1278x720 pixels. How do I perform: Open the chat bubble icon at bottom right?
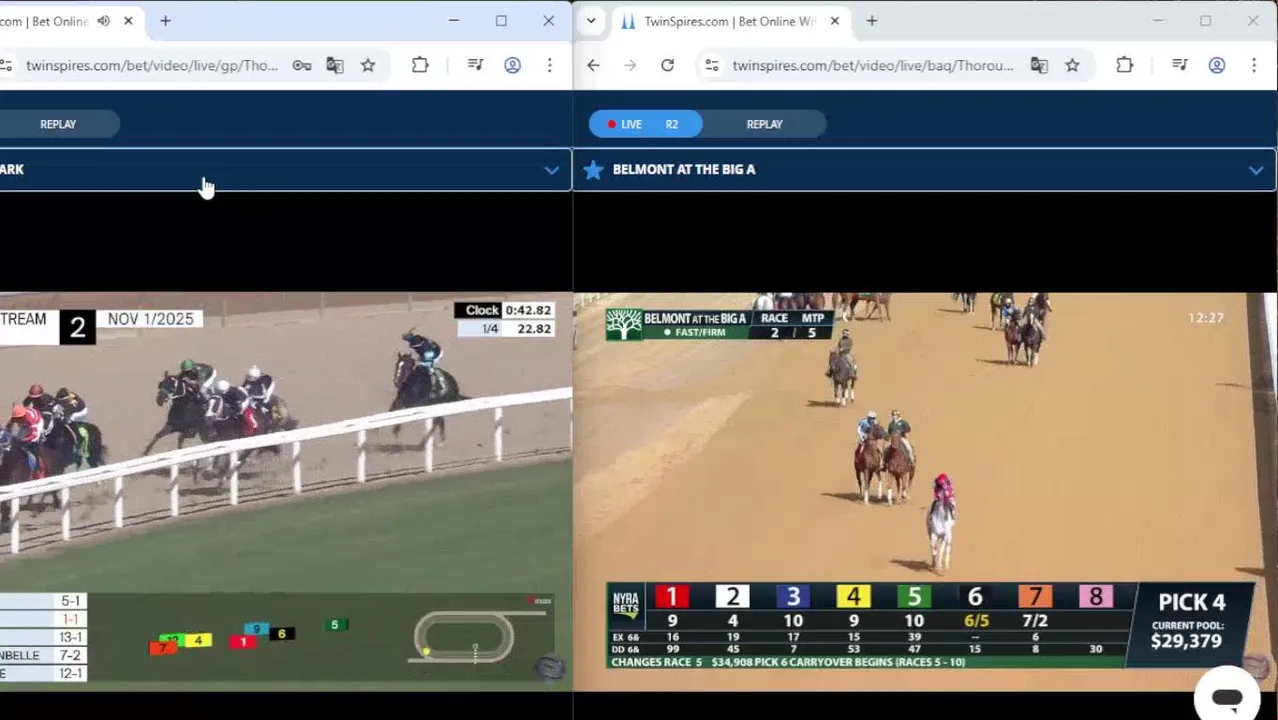click(x=1227, y=698)
